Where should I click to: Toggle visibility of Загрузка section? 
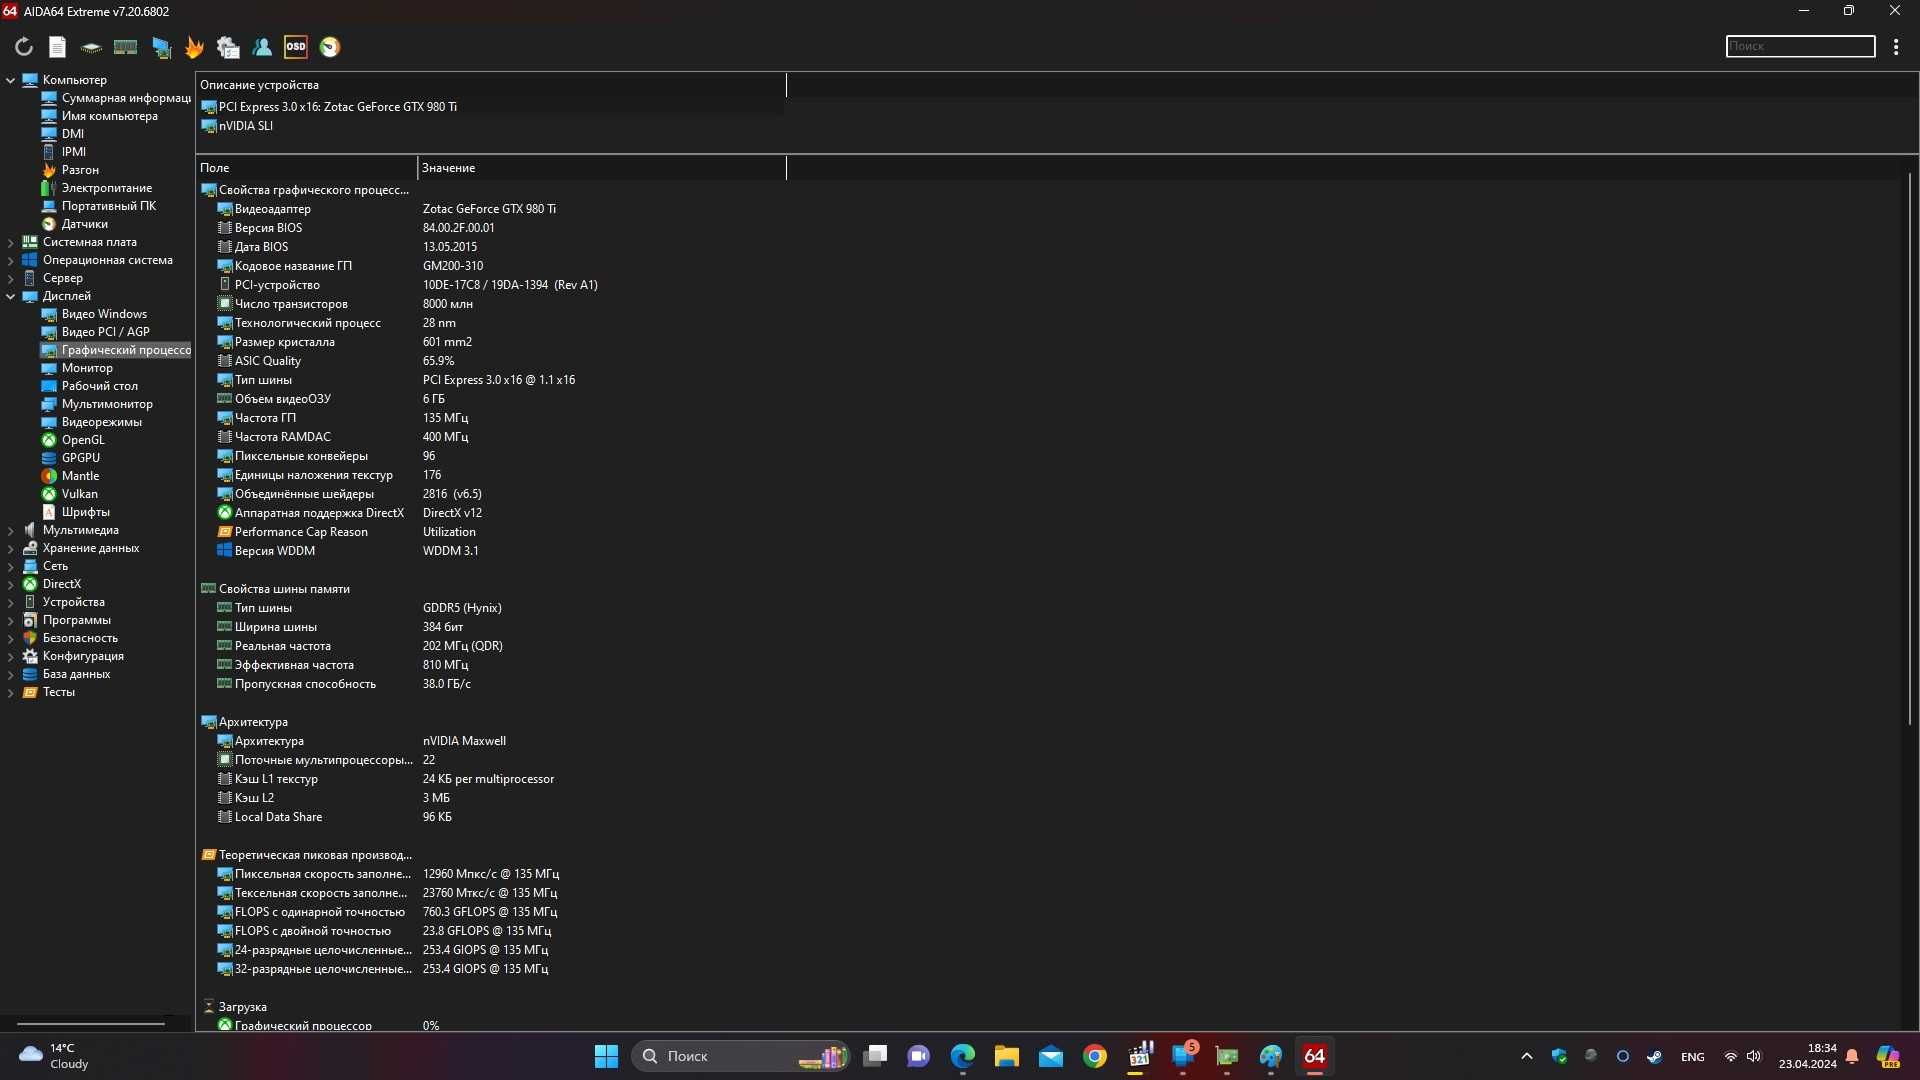[207, 1006]
